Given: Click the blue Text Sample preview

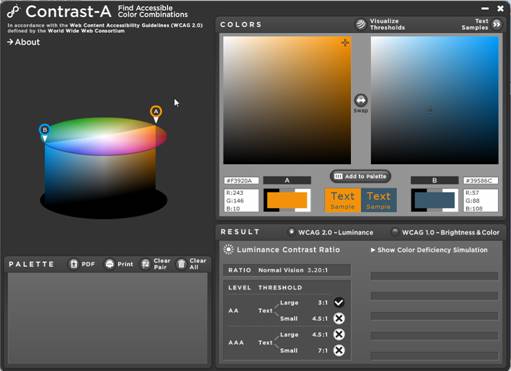Looking at the screenshot, I should pyautogui.click(x=378, y=200).
